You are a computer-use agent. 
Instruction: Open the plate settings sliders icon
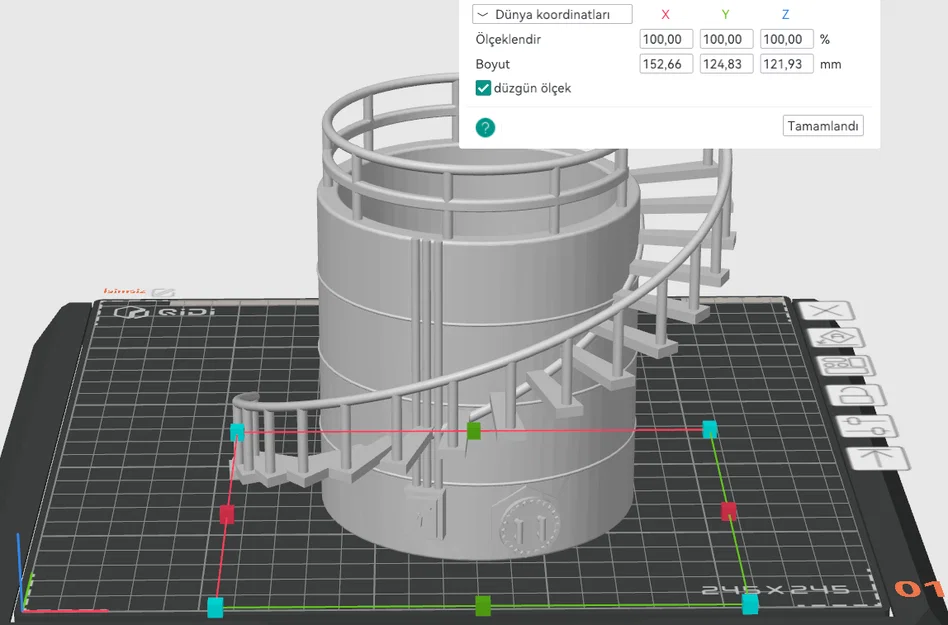point(867,426)
